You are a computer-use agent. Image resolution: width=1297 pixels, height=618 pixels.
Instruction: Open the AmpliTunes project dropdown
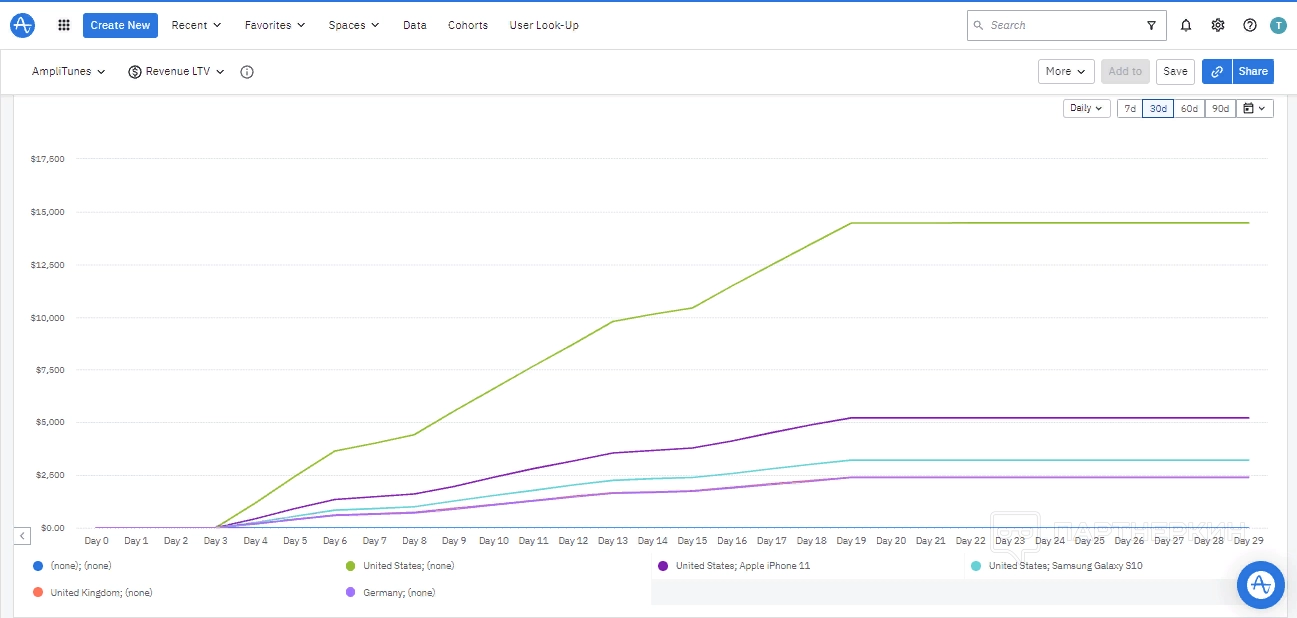click(x=68, y=72)
